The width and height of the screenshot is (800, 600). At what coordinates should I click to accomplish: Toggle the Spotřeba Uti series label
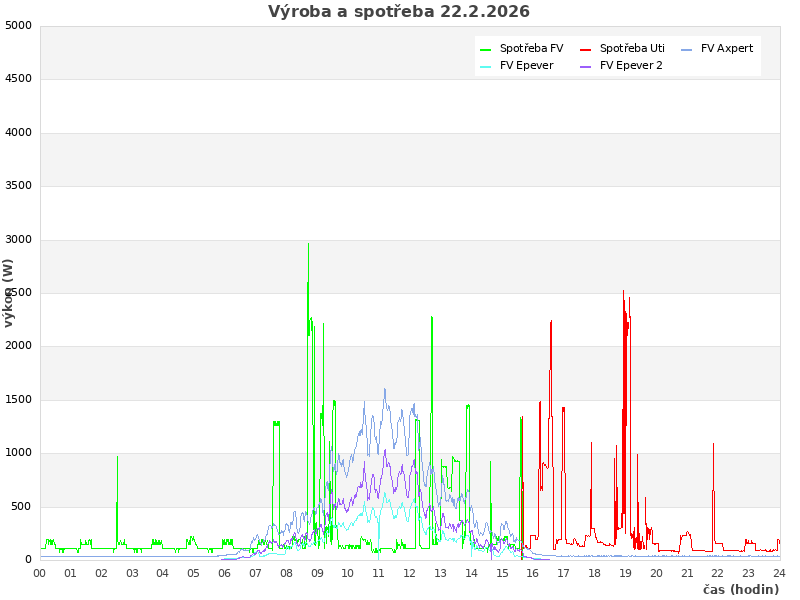point(632,48)
